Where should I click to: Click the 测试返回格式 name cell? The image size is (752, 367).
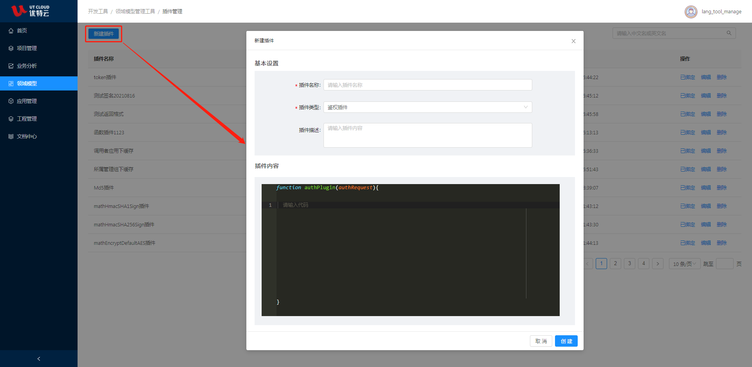[109, 114]
